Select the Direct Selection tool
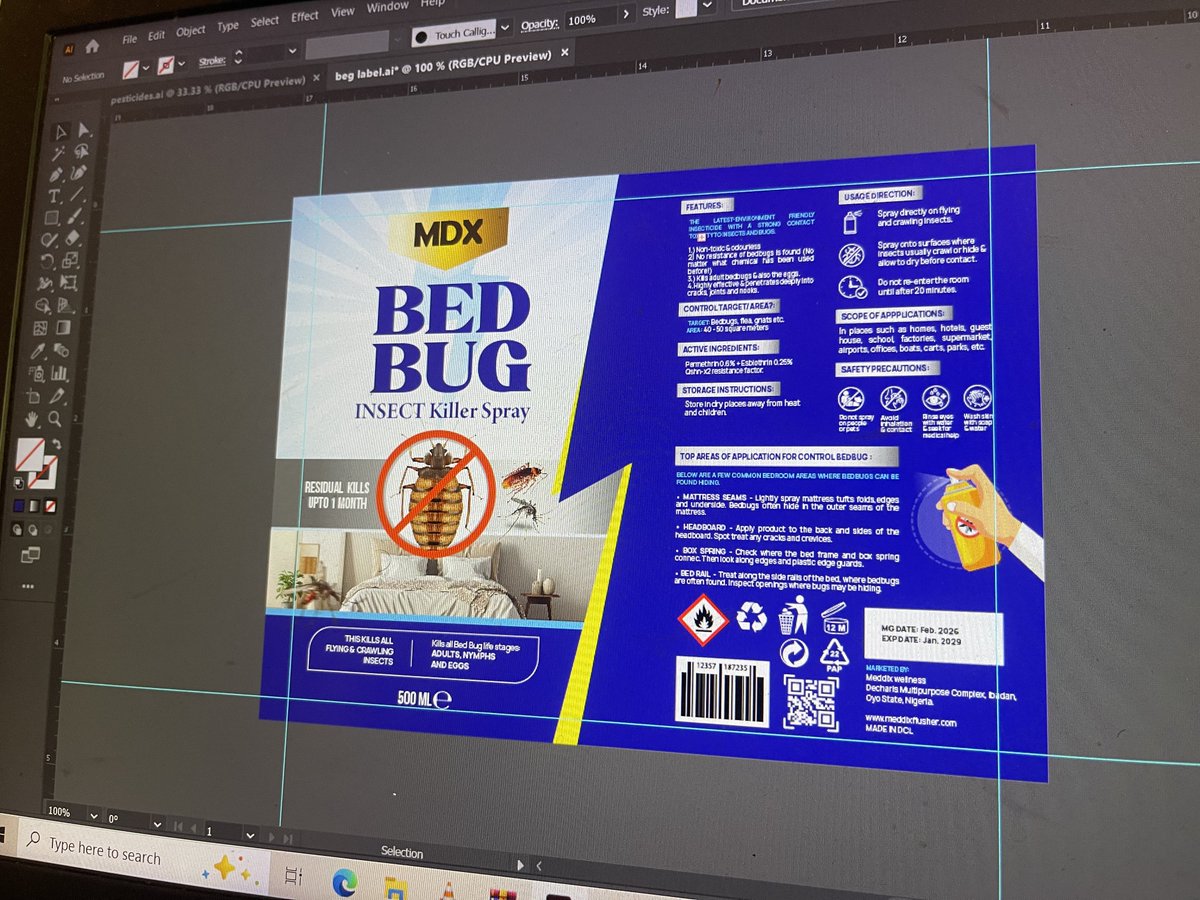This screenshot has height=900, width=1200. pyautogui.click(x=83, y=129)
